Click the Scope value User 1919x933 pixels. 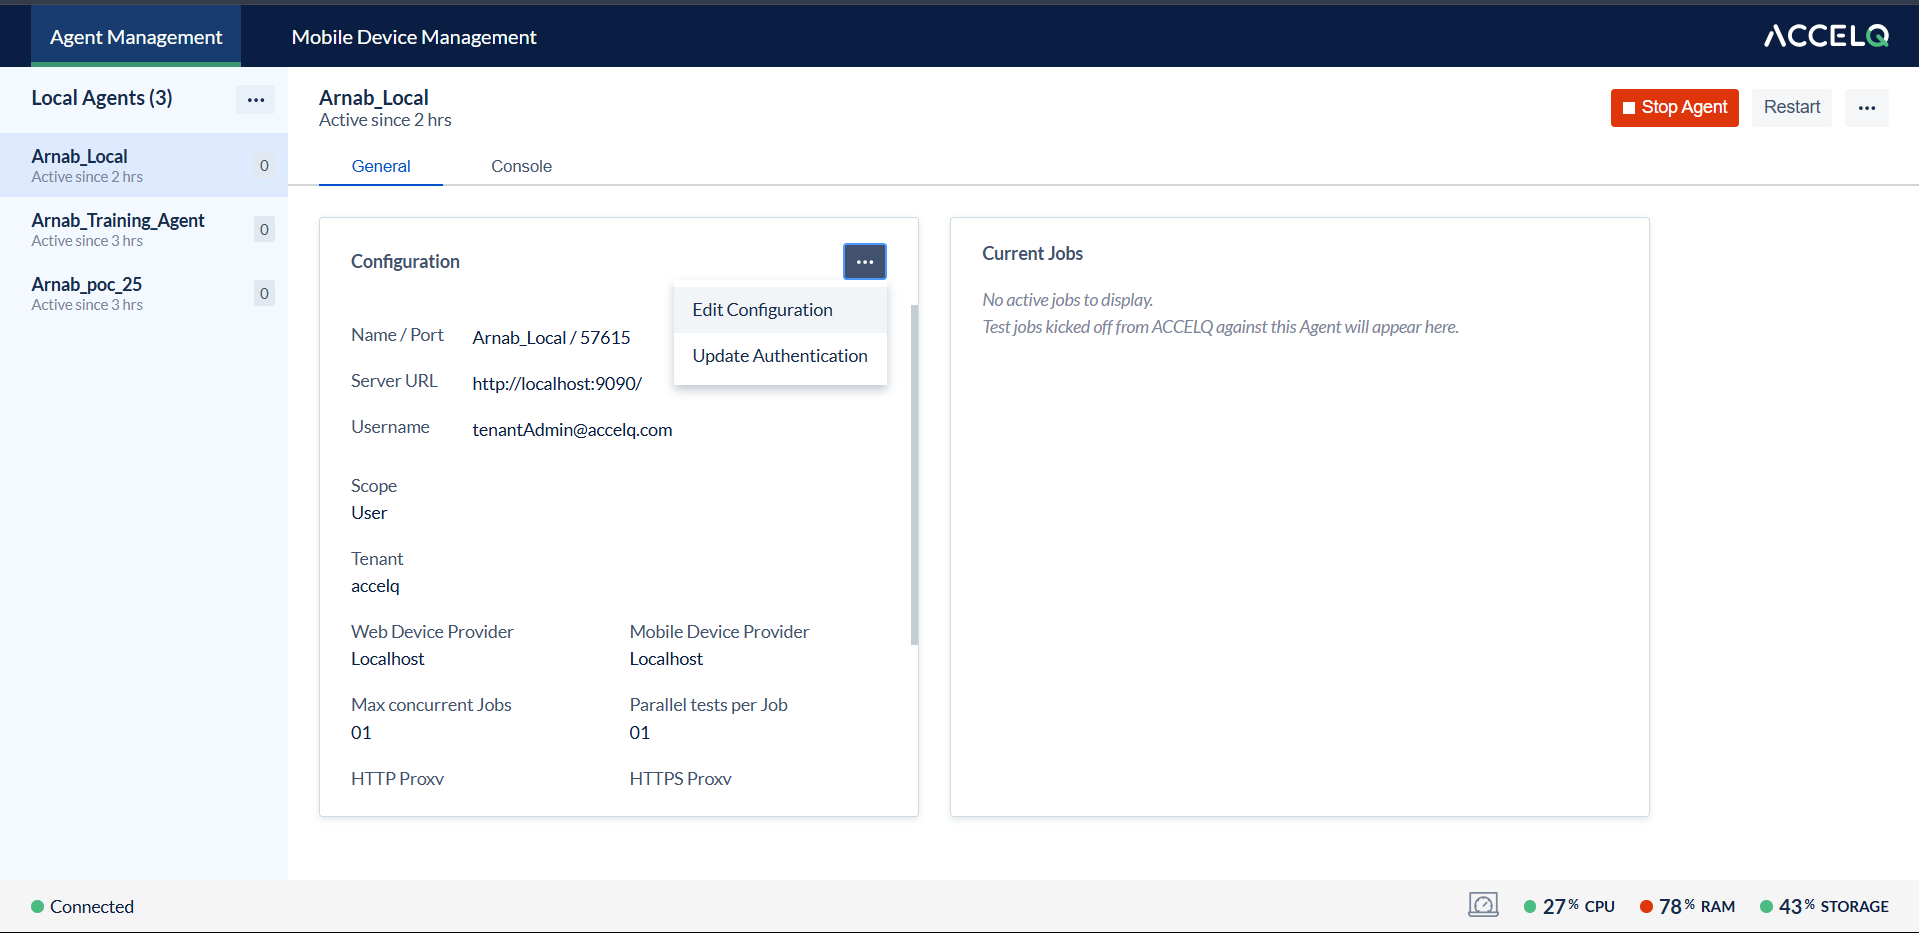tap(369, 513)
